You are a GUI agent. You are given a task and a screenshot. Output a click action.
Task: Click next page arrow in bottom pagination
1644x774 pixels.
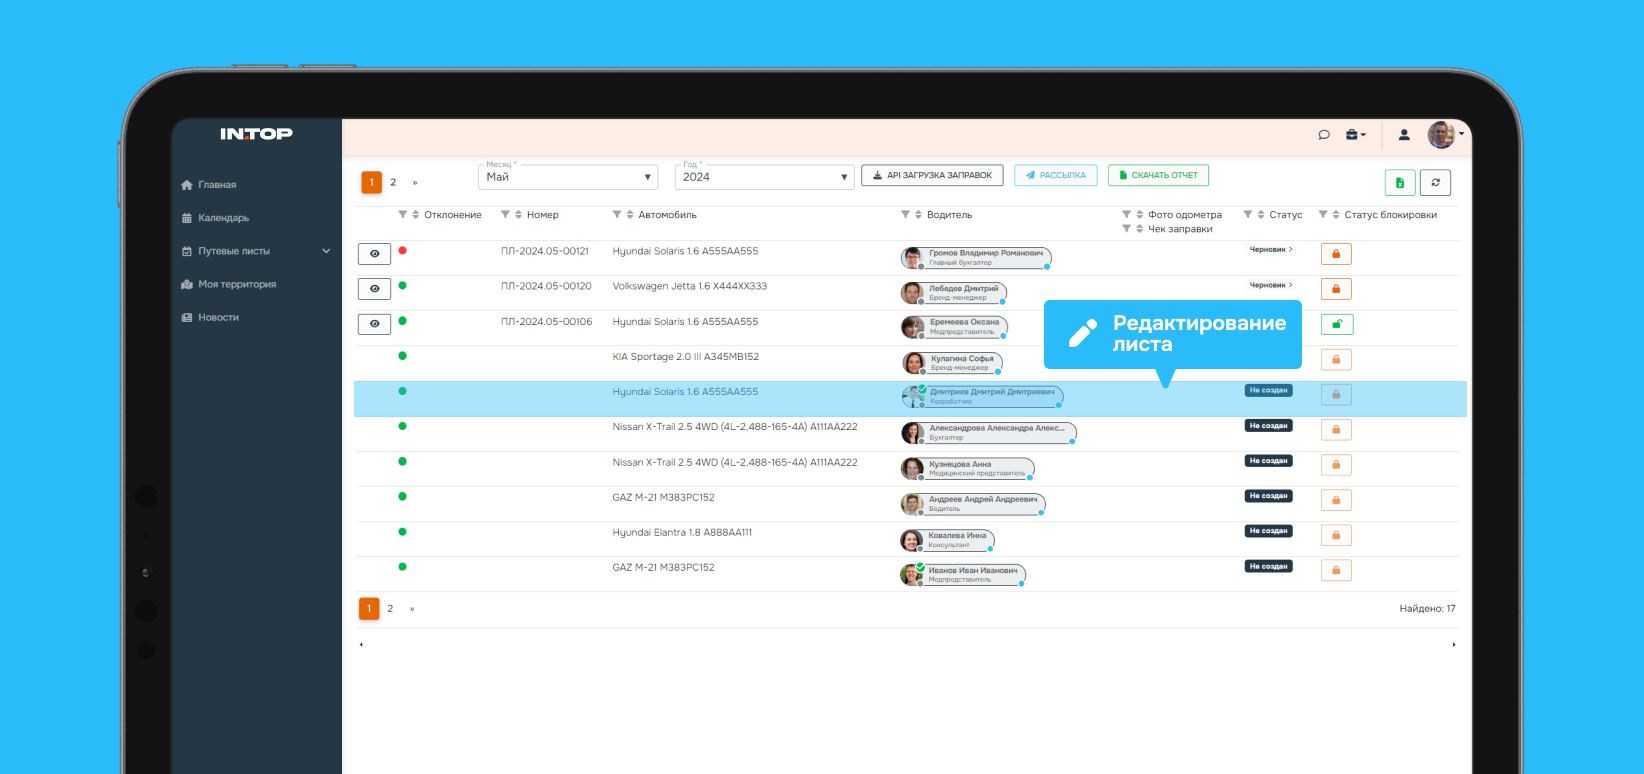pyautogui.click(x=412, y=608)
